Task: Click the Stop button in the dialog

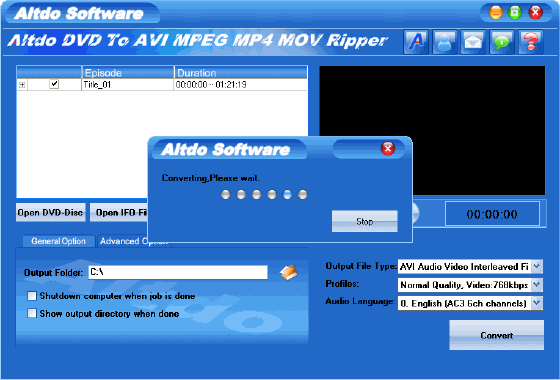Action: click(x=365, y=221)
